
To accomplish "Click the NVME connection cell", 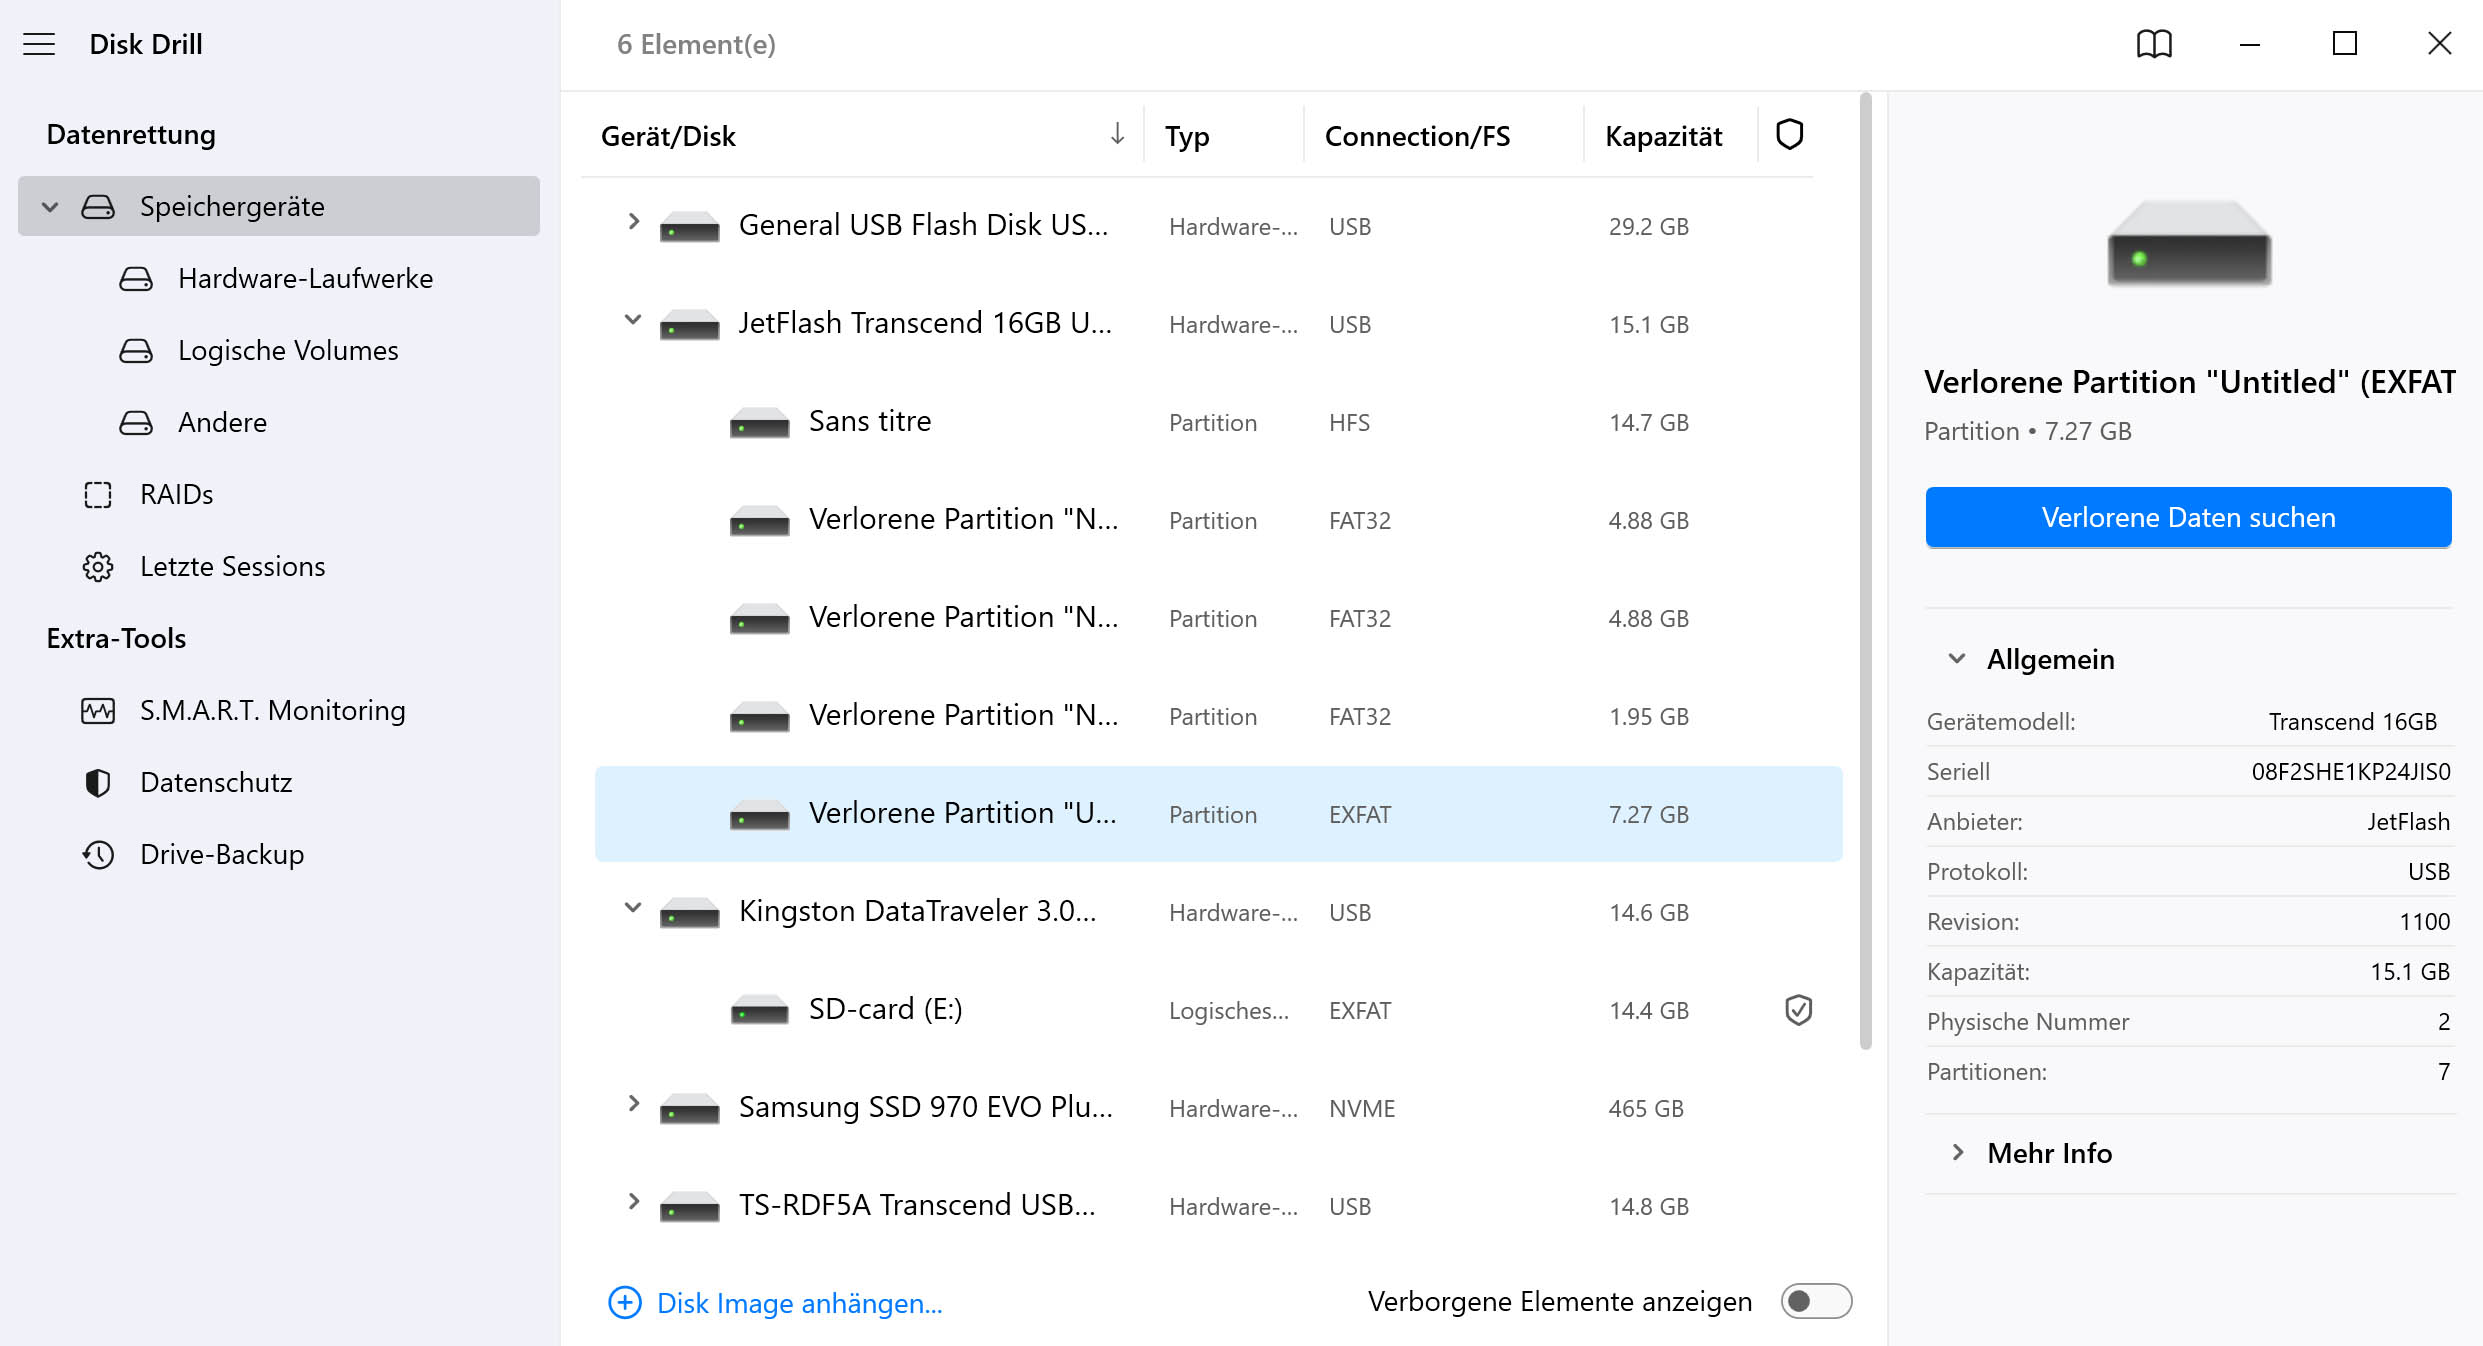I will 1362,1109.
